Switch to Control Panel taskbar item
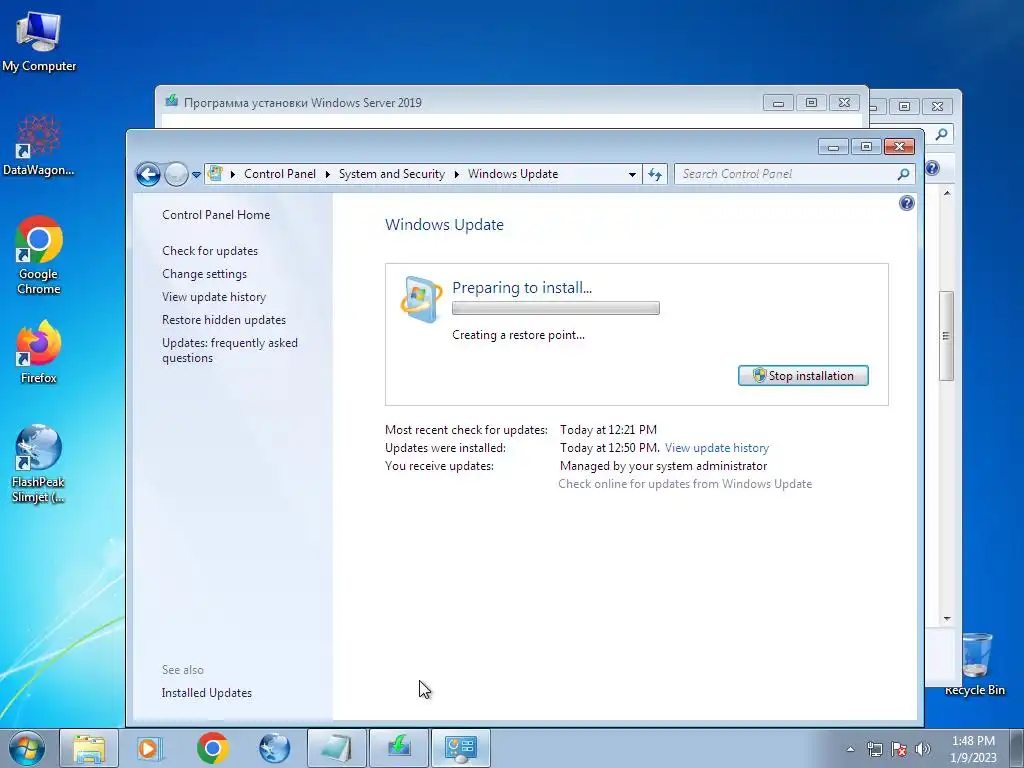This screenshot has width=1024, height=768. pyautogui.click(x=461, y=748)
